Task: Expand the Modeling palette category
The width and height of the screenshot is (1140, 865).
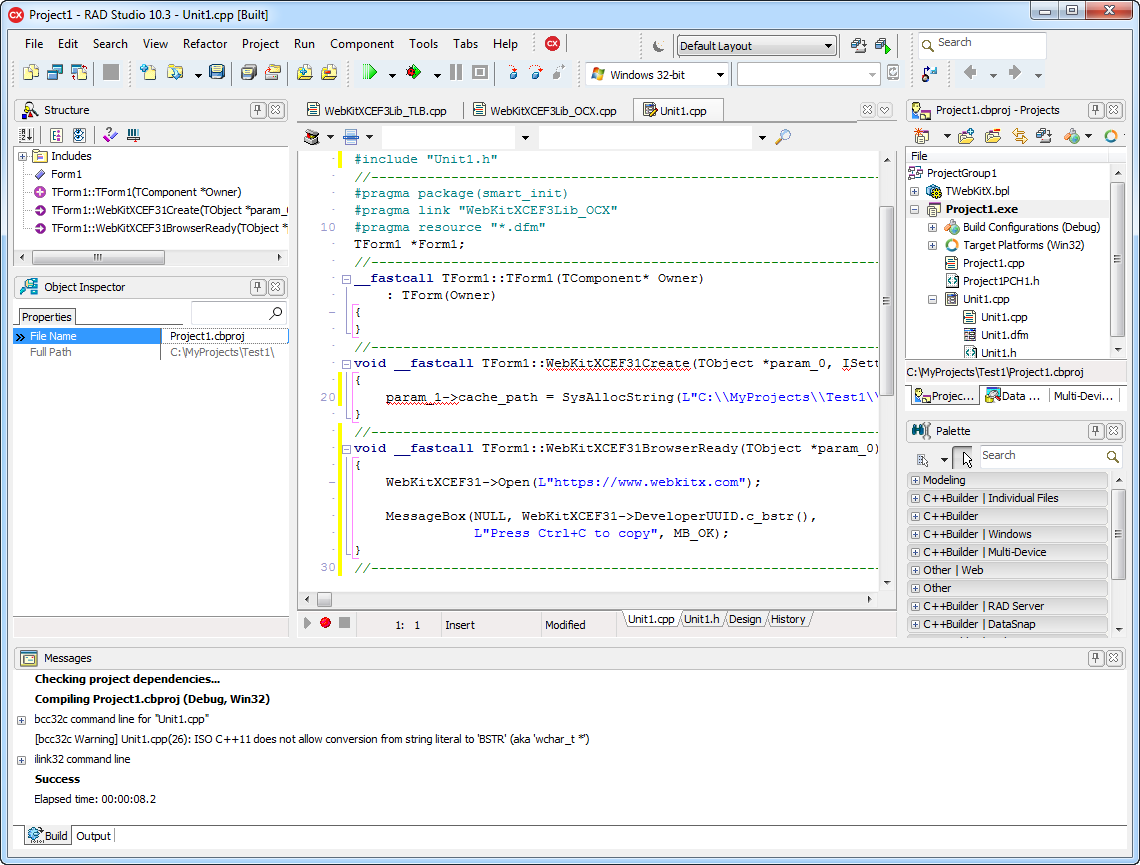Action: click(915, 480)
